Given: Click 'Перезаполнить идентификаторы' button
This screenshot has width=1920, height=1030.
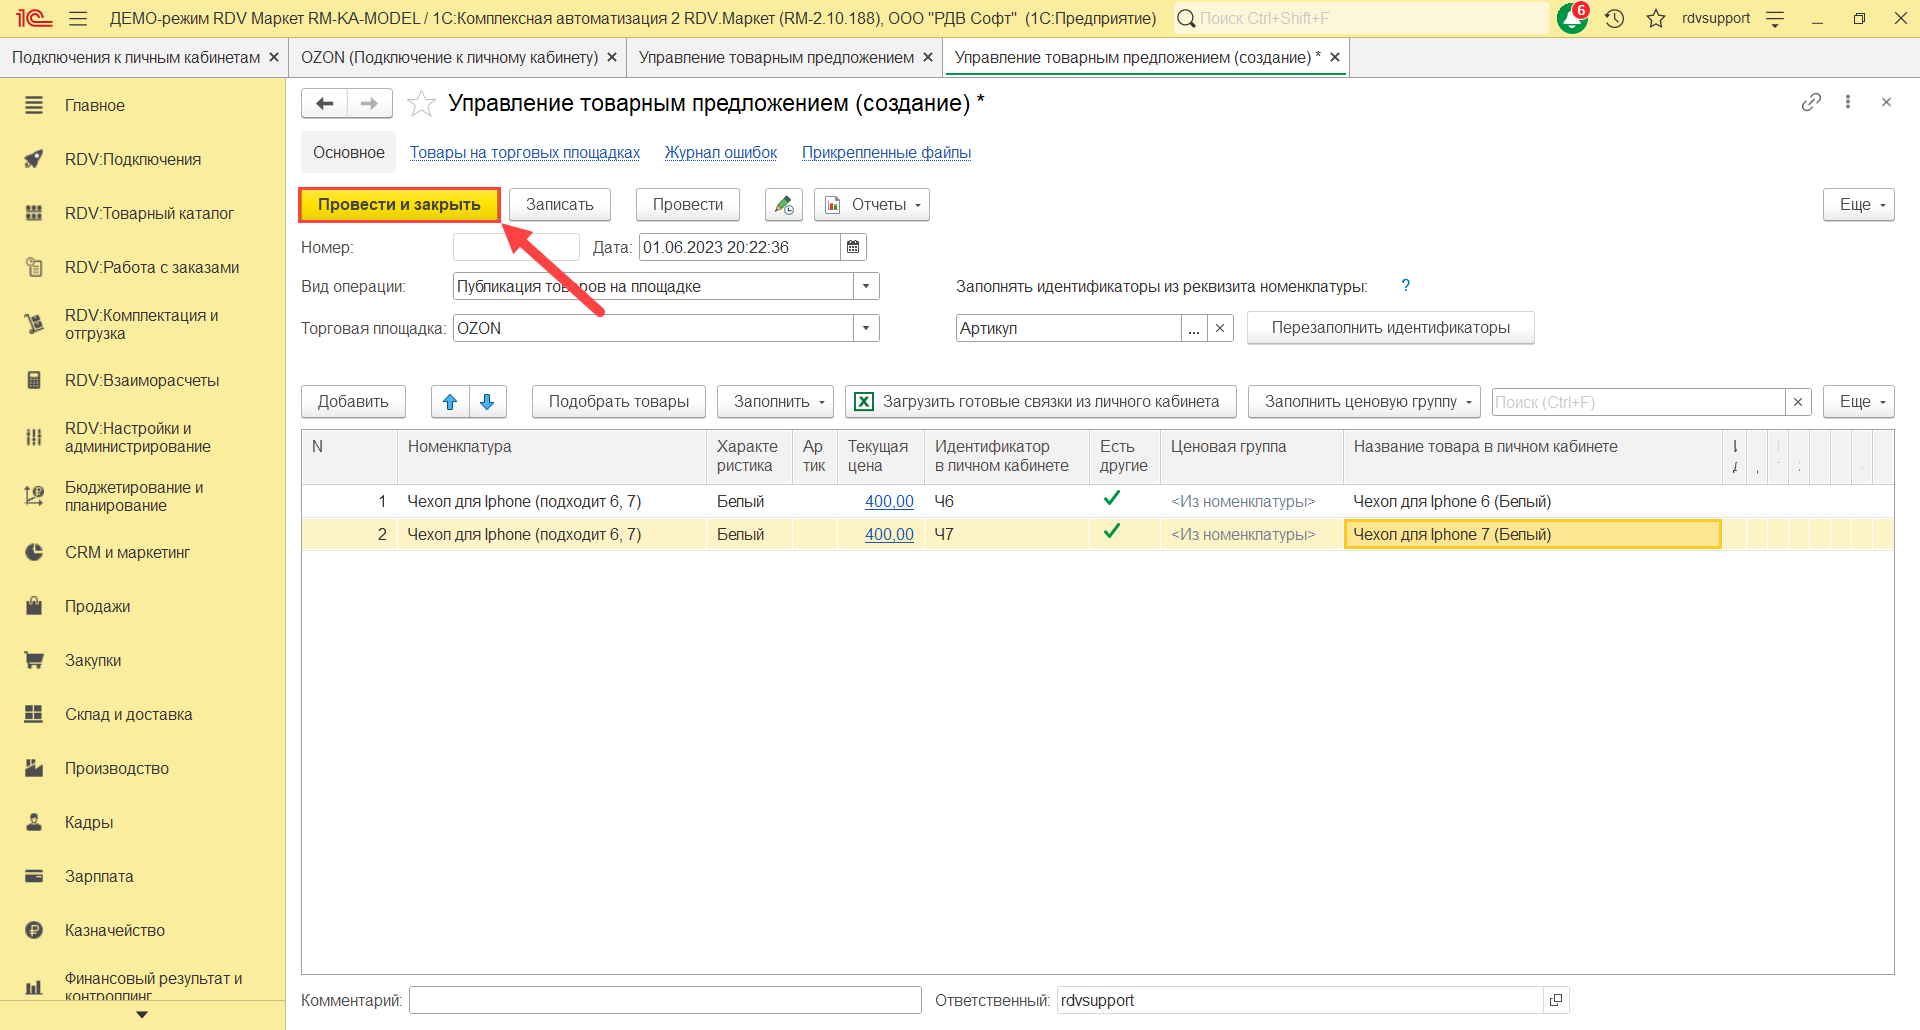Looking at the screenshot, I should [x=1390, y=328].
